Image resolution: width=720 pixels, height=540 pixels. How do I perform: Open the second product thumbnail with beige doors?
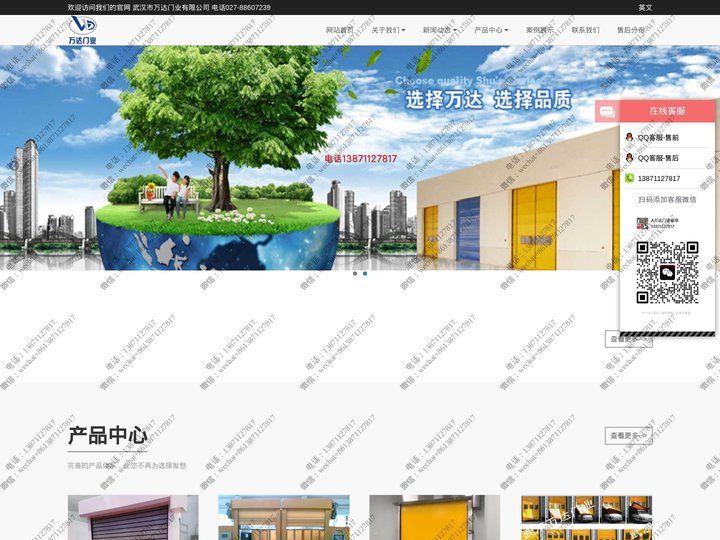284,518
